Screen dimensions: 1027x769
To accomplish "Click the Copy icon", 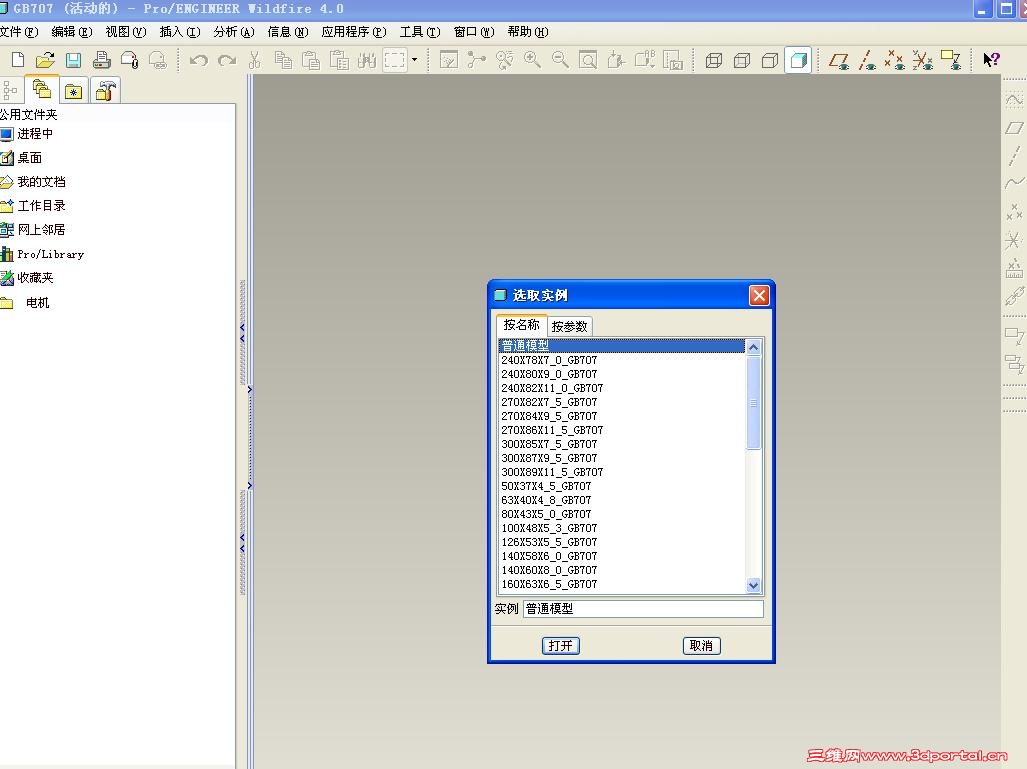I will [x=283, y=60].
